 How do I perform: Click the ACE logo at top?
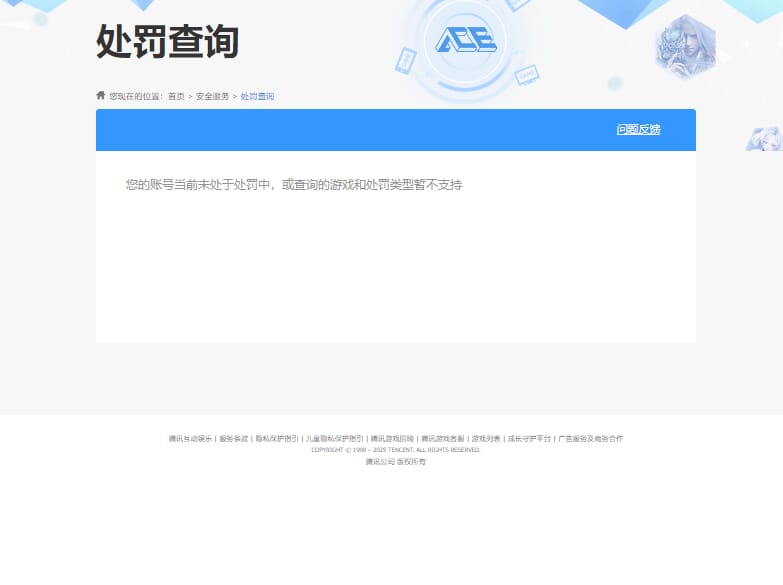pos(465,40)
